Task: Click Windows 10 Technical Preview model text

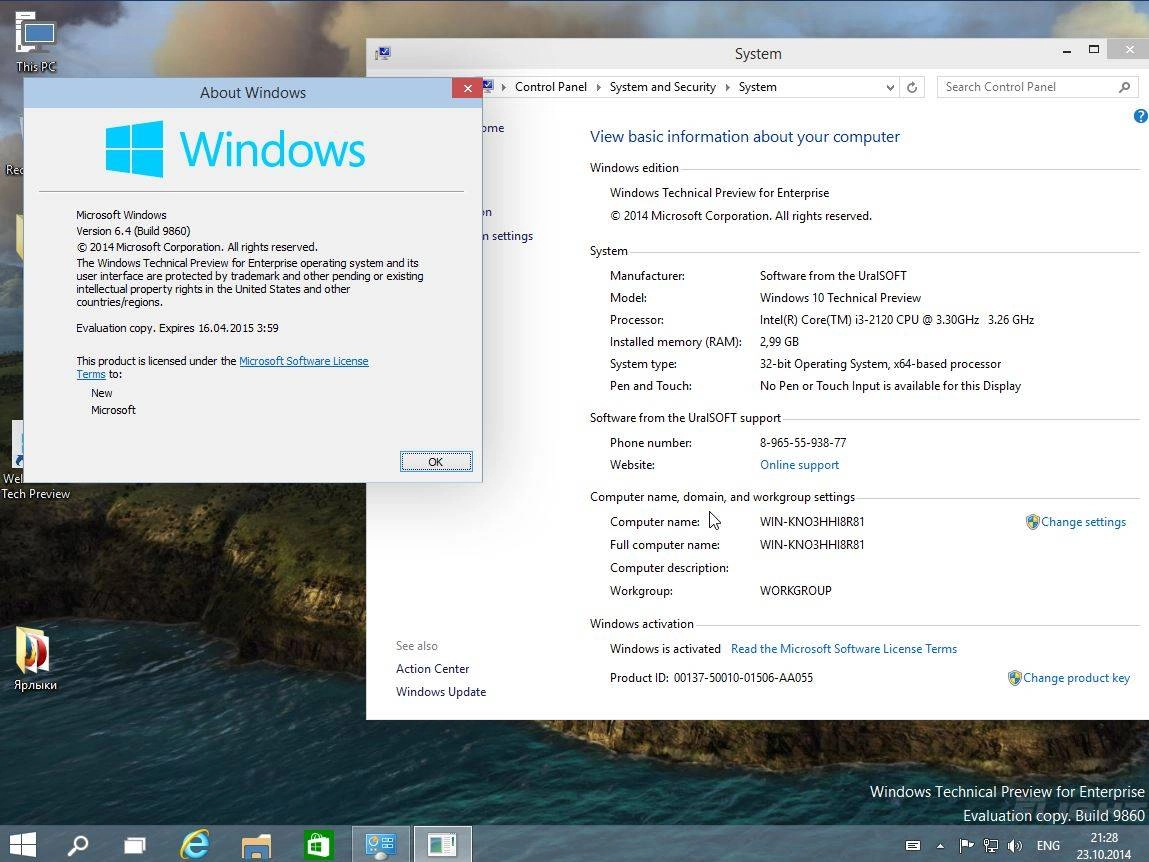Action: (840, 298)
